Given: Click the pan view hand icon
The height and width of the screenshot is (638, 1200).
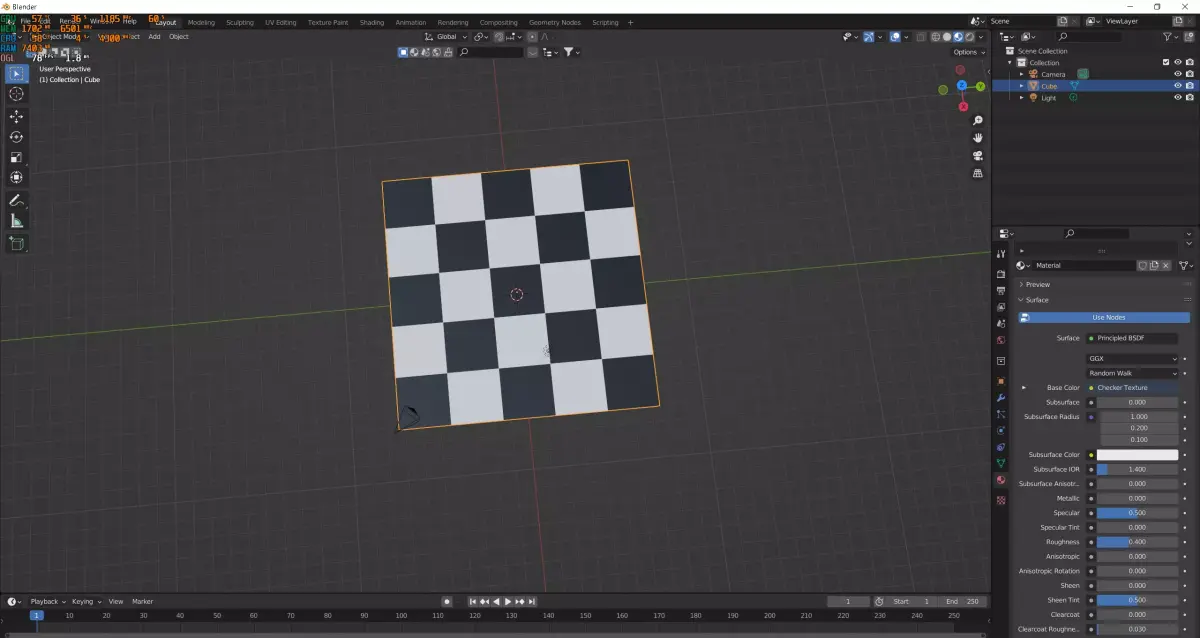Looking at the screenshot, I should coord(978,137).
